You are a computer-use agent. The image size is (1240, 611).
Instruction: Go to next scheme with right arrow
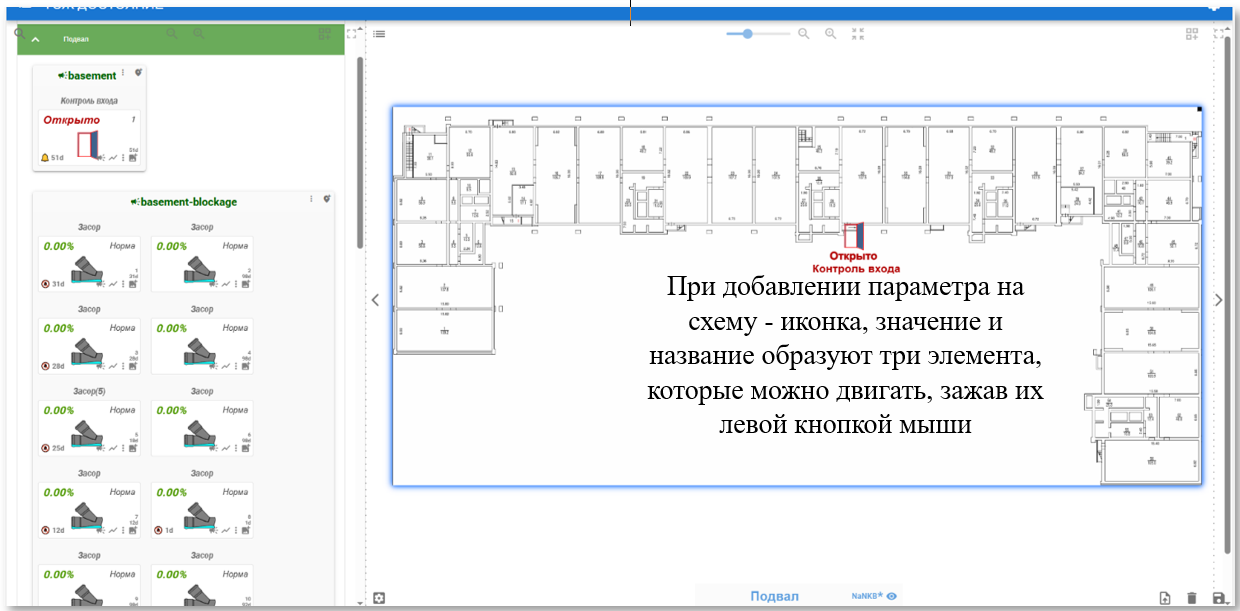click(1219, 299)
